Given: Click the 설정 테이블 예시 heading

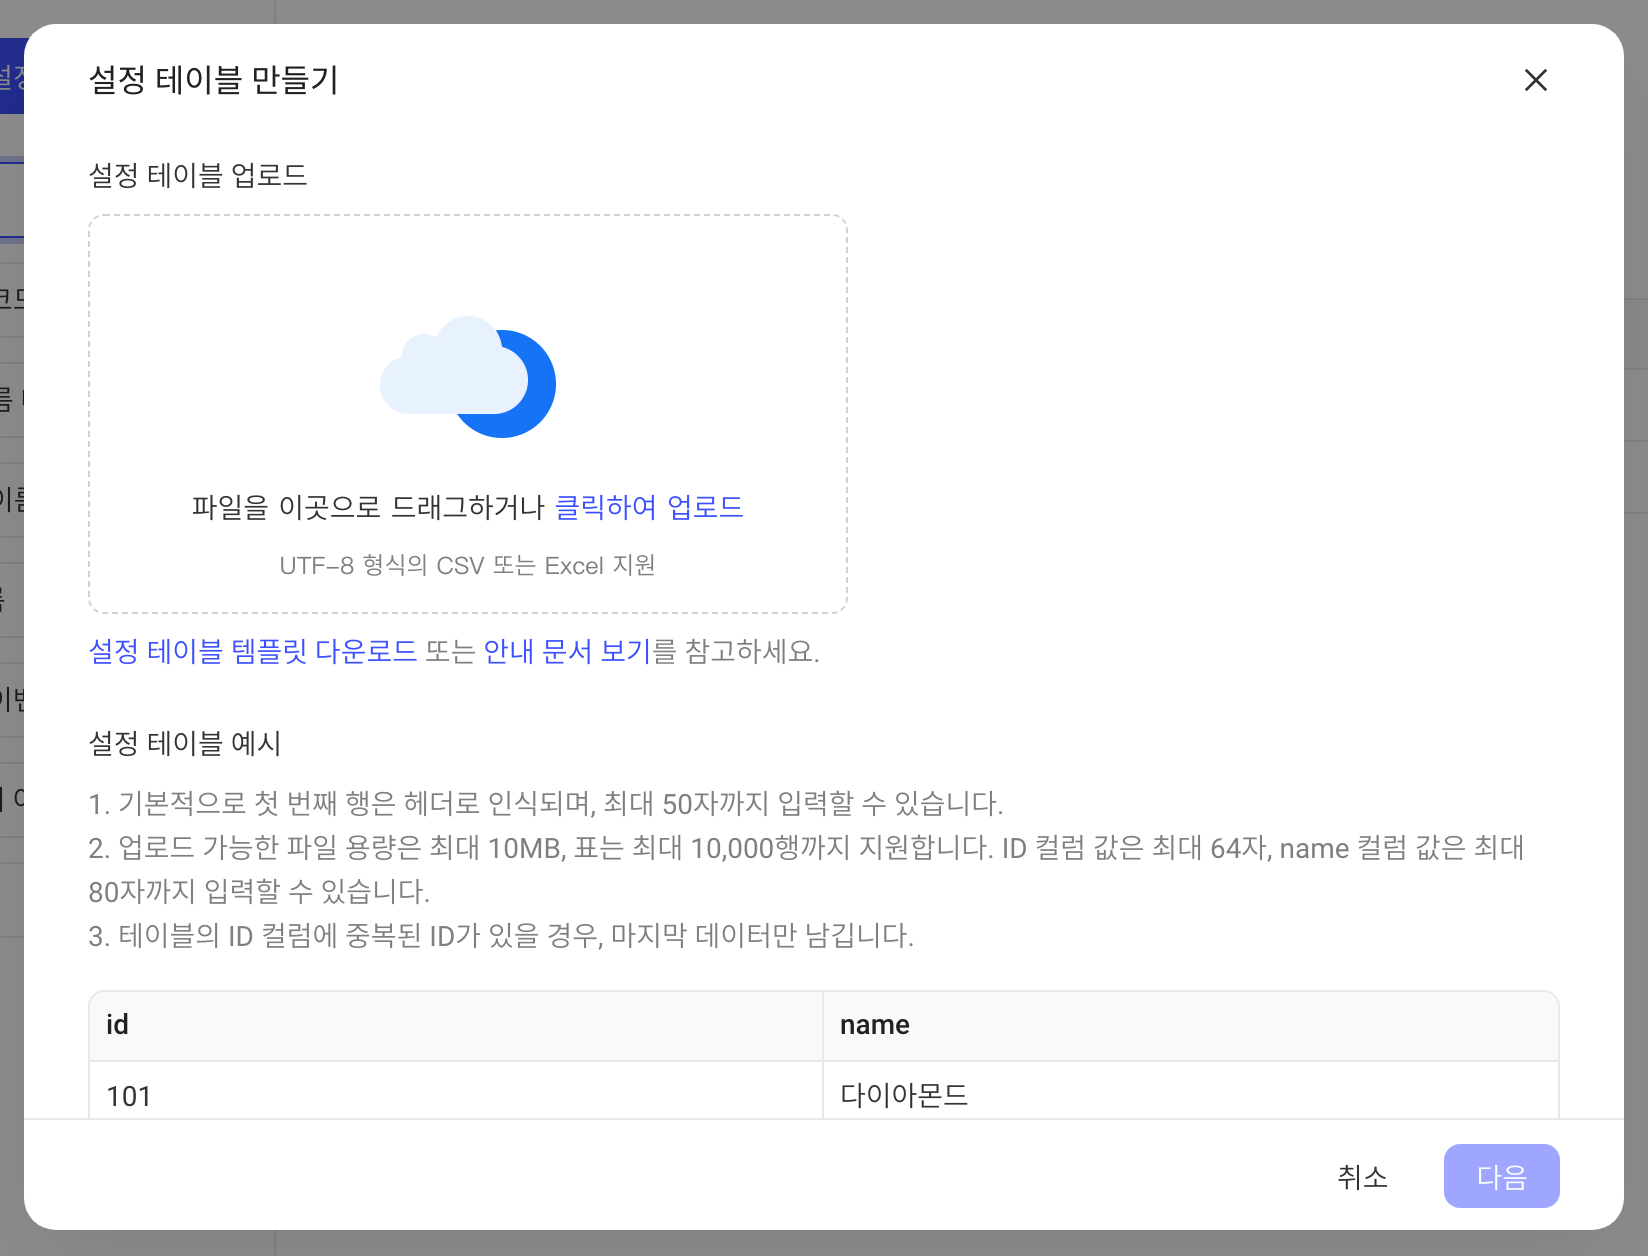Looking at the screenshot, I should point(185,743).
